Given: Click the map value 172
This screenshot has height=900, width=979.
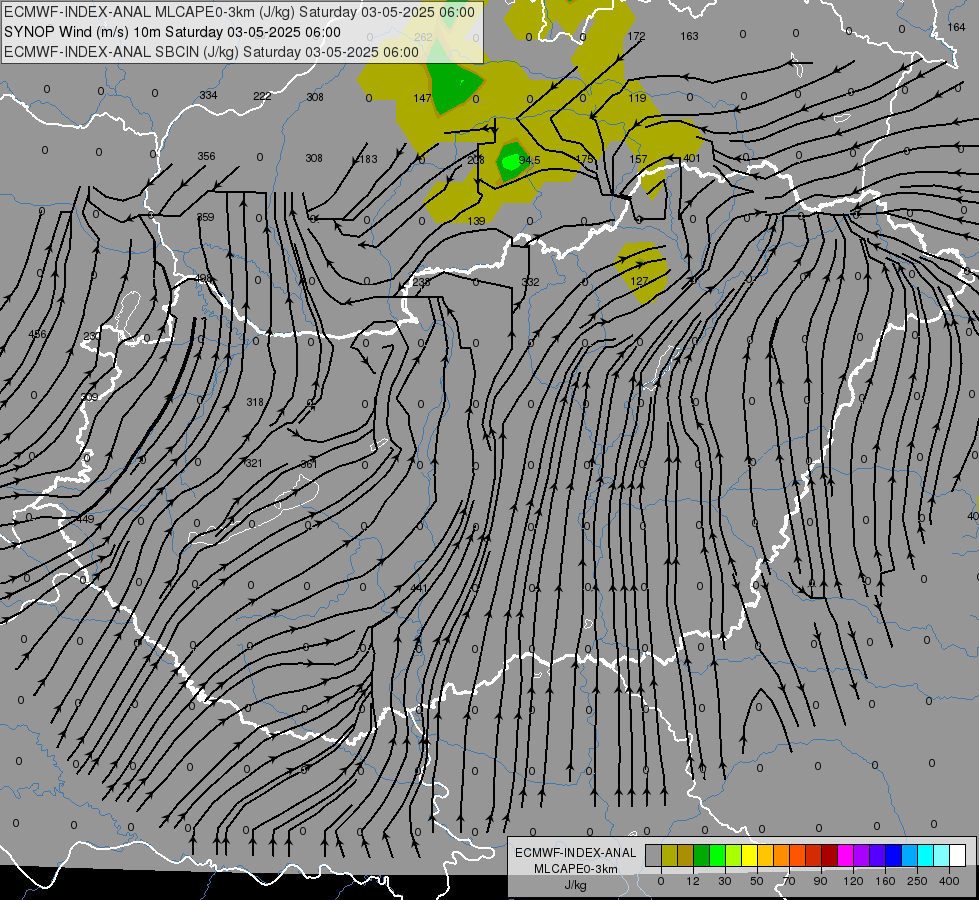Looking at the screenshot, I should [636, 36].
